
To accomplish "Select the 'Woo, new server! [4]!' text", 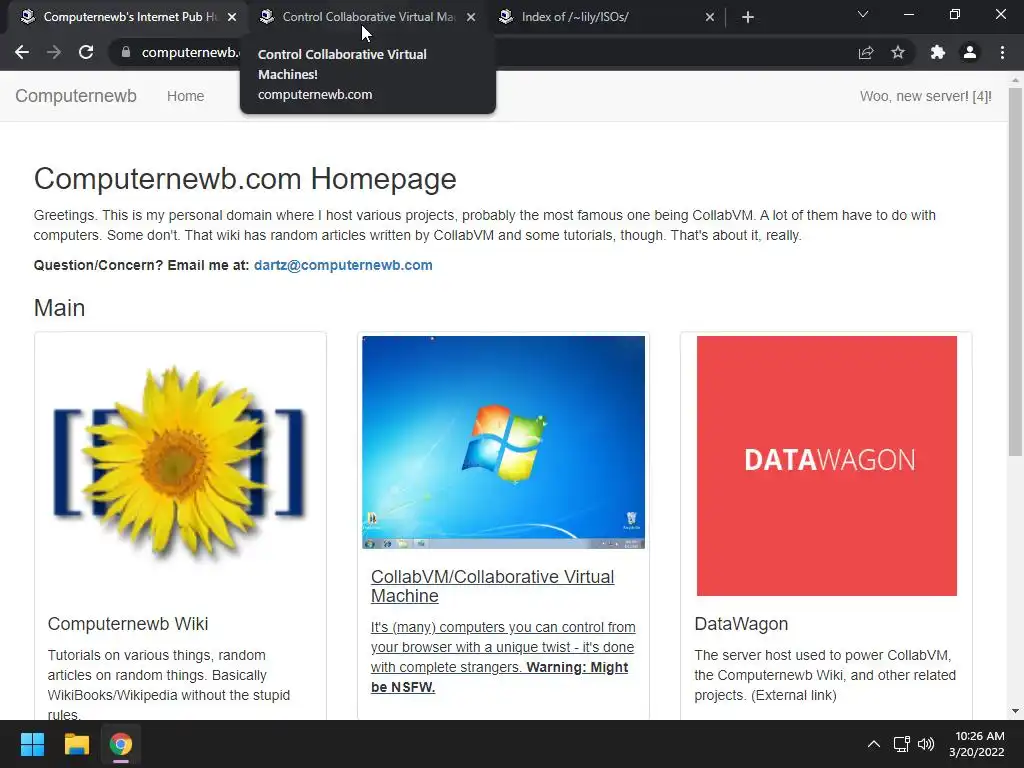I will pyautogui.click(x=925, y=96).
